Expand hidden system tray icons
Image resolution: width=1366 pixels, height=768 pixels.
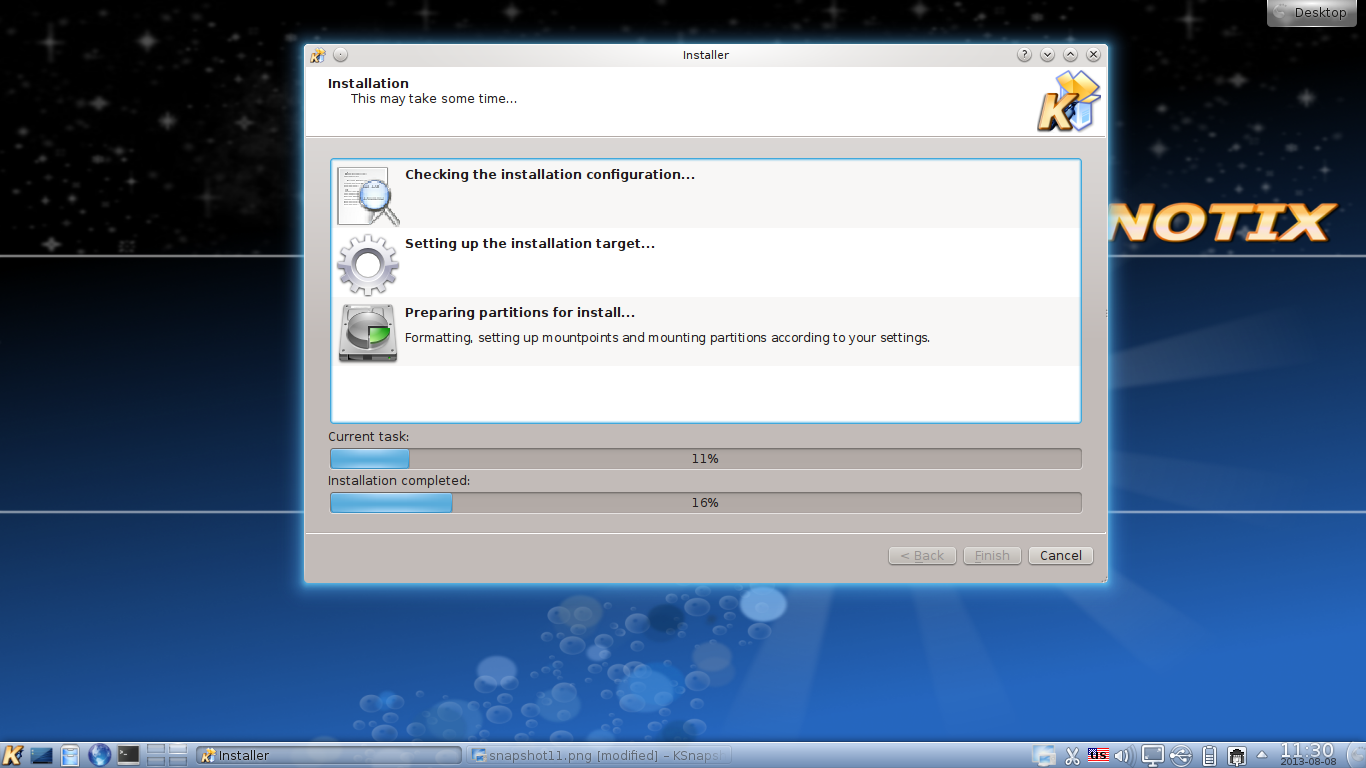(1262, 755)
